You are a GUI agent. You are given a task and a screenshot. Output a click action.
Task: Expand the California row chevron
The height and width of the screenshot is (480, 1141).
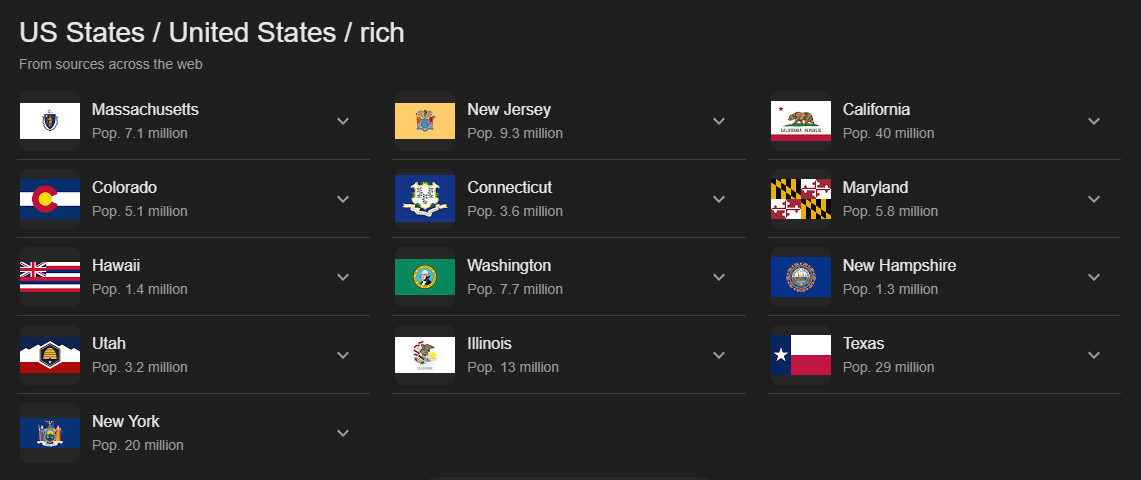point(1094,121)
